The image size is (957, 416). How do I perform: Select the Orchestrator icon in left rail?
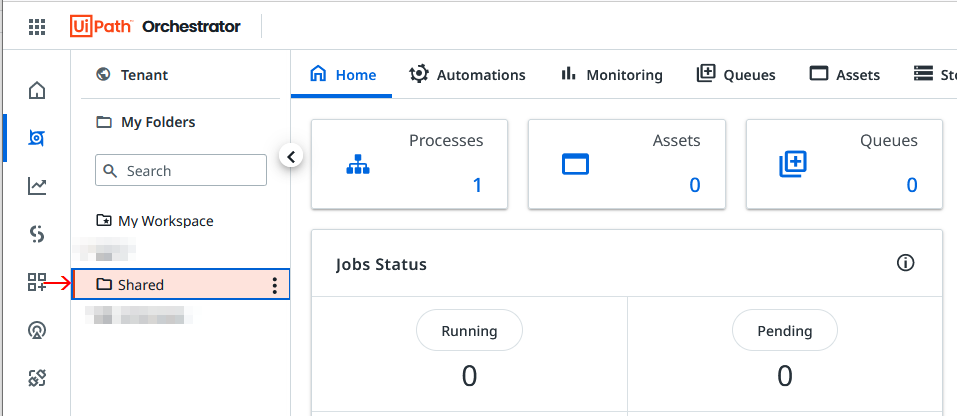pos(37,138)
